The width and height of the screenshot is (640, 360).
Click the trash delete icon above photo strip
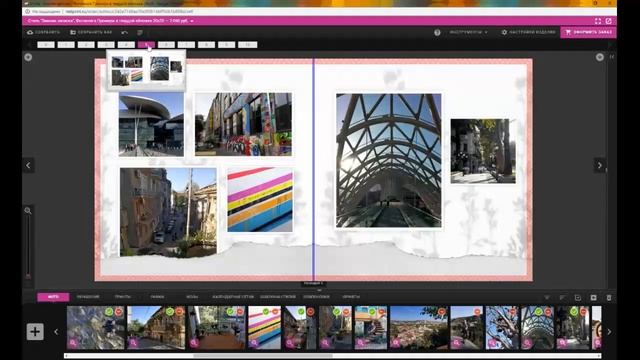point(609,298)
